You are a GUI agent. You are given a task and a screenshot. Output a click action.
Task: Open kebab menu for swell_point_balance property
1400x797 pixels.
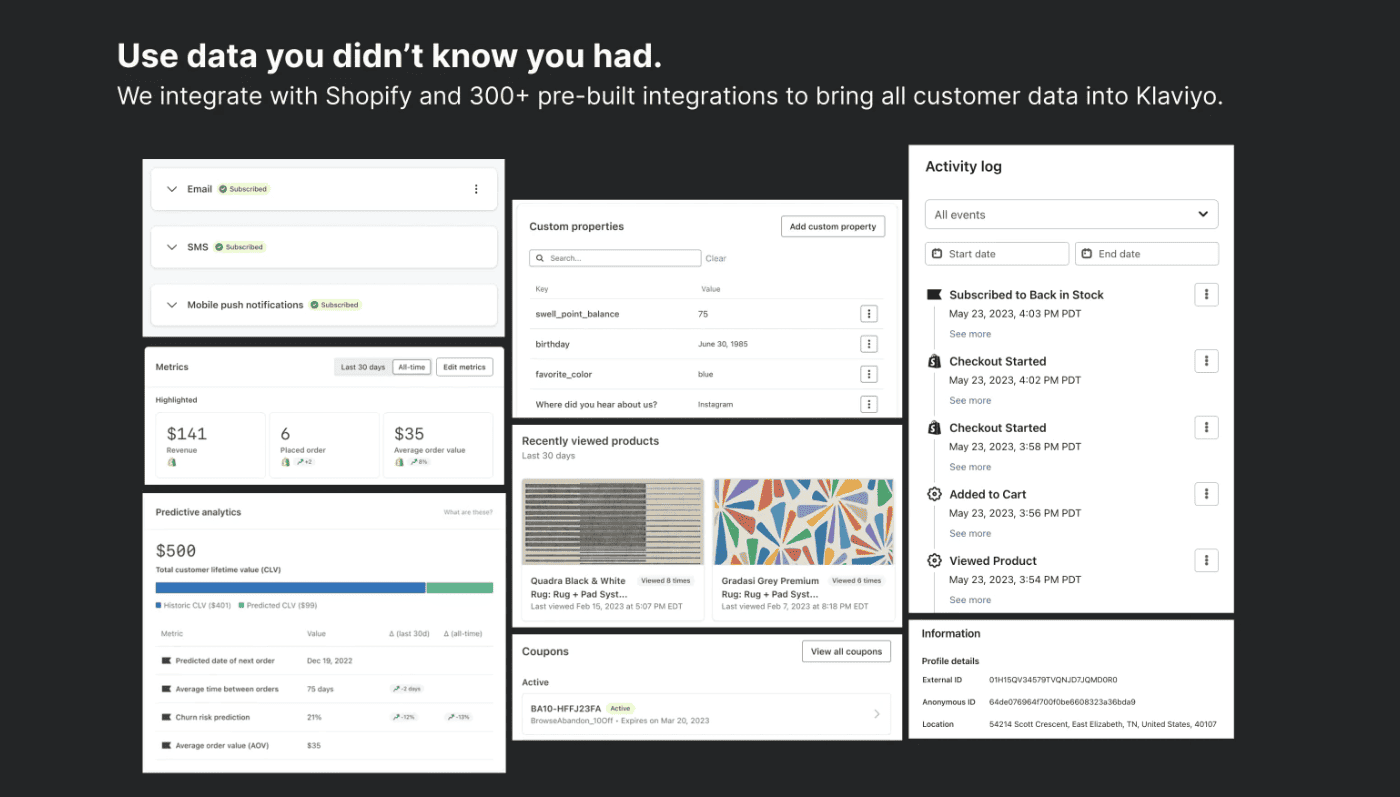point(869,313)
